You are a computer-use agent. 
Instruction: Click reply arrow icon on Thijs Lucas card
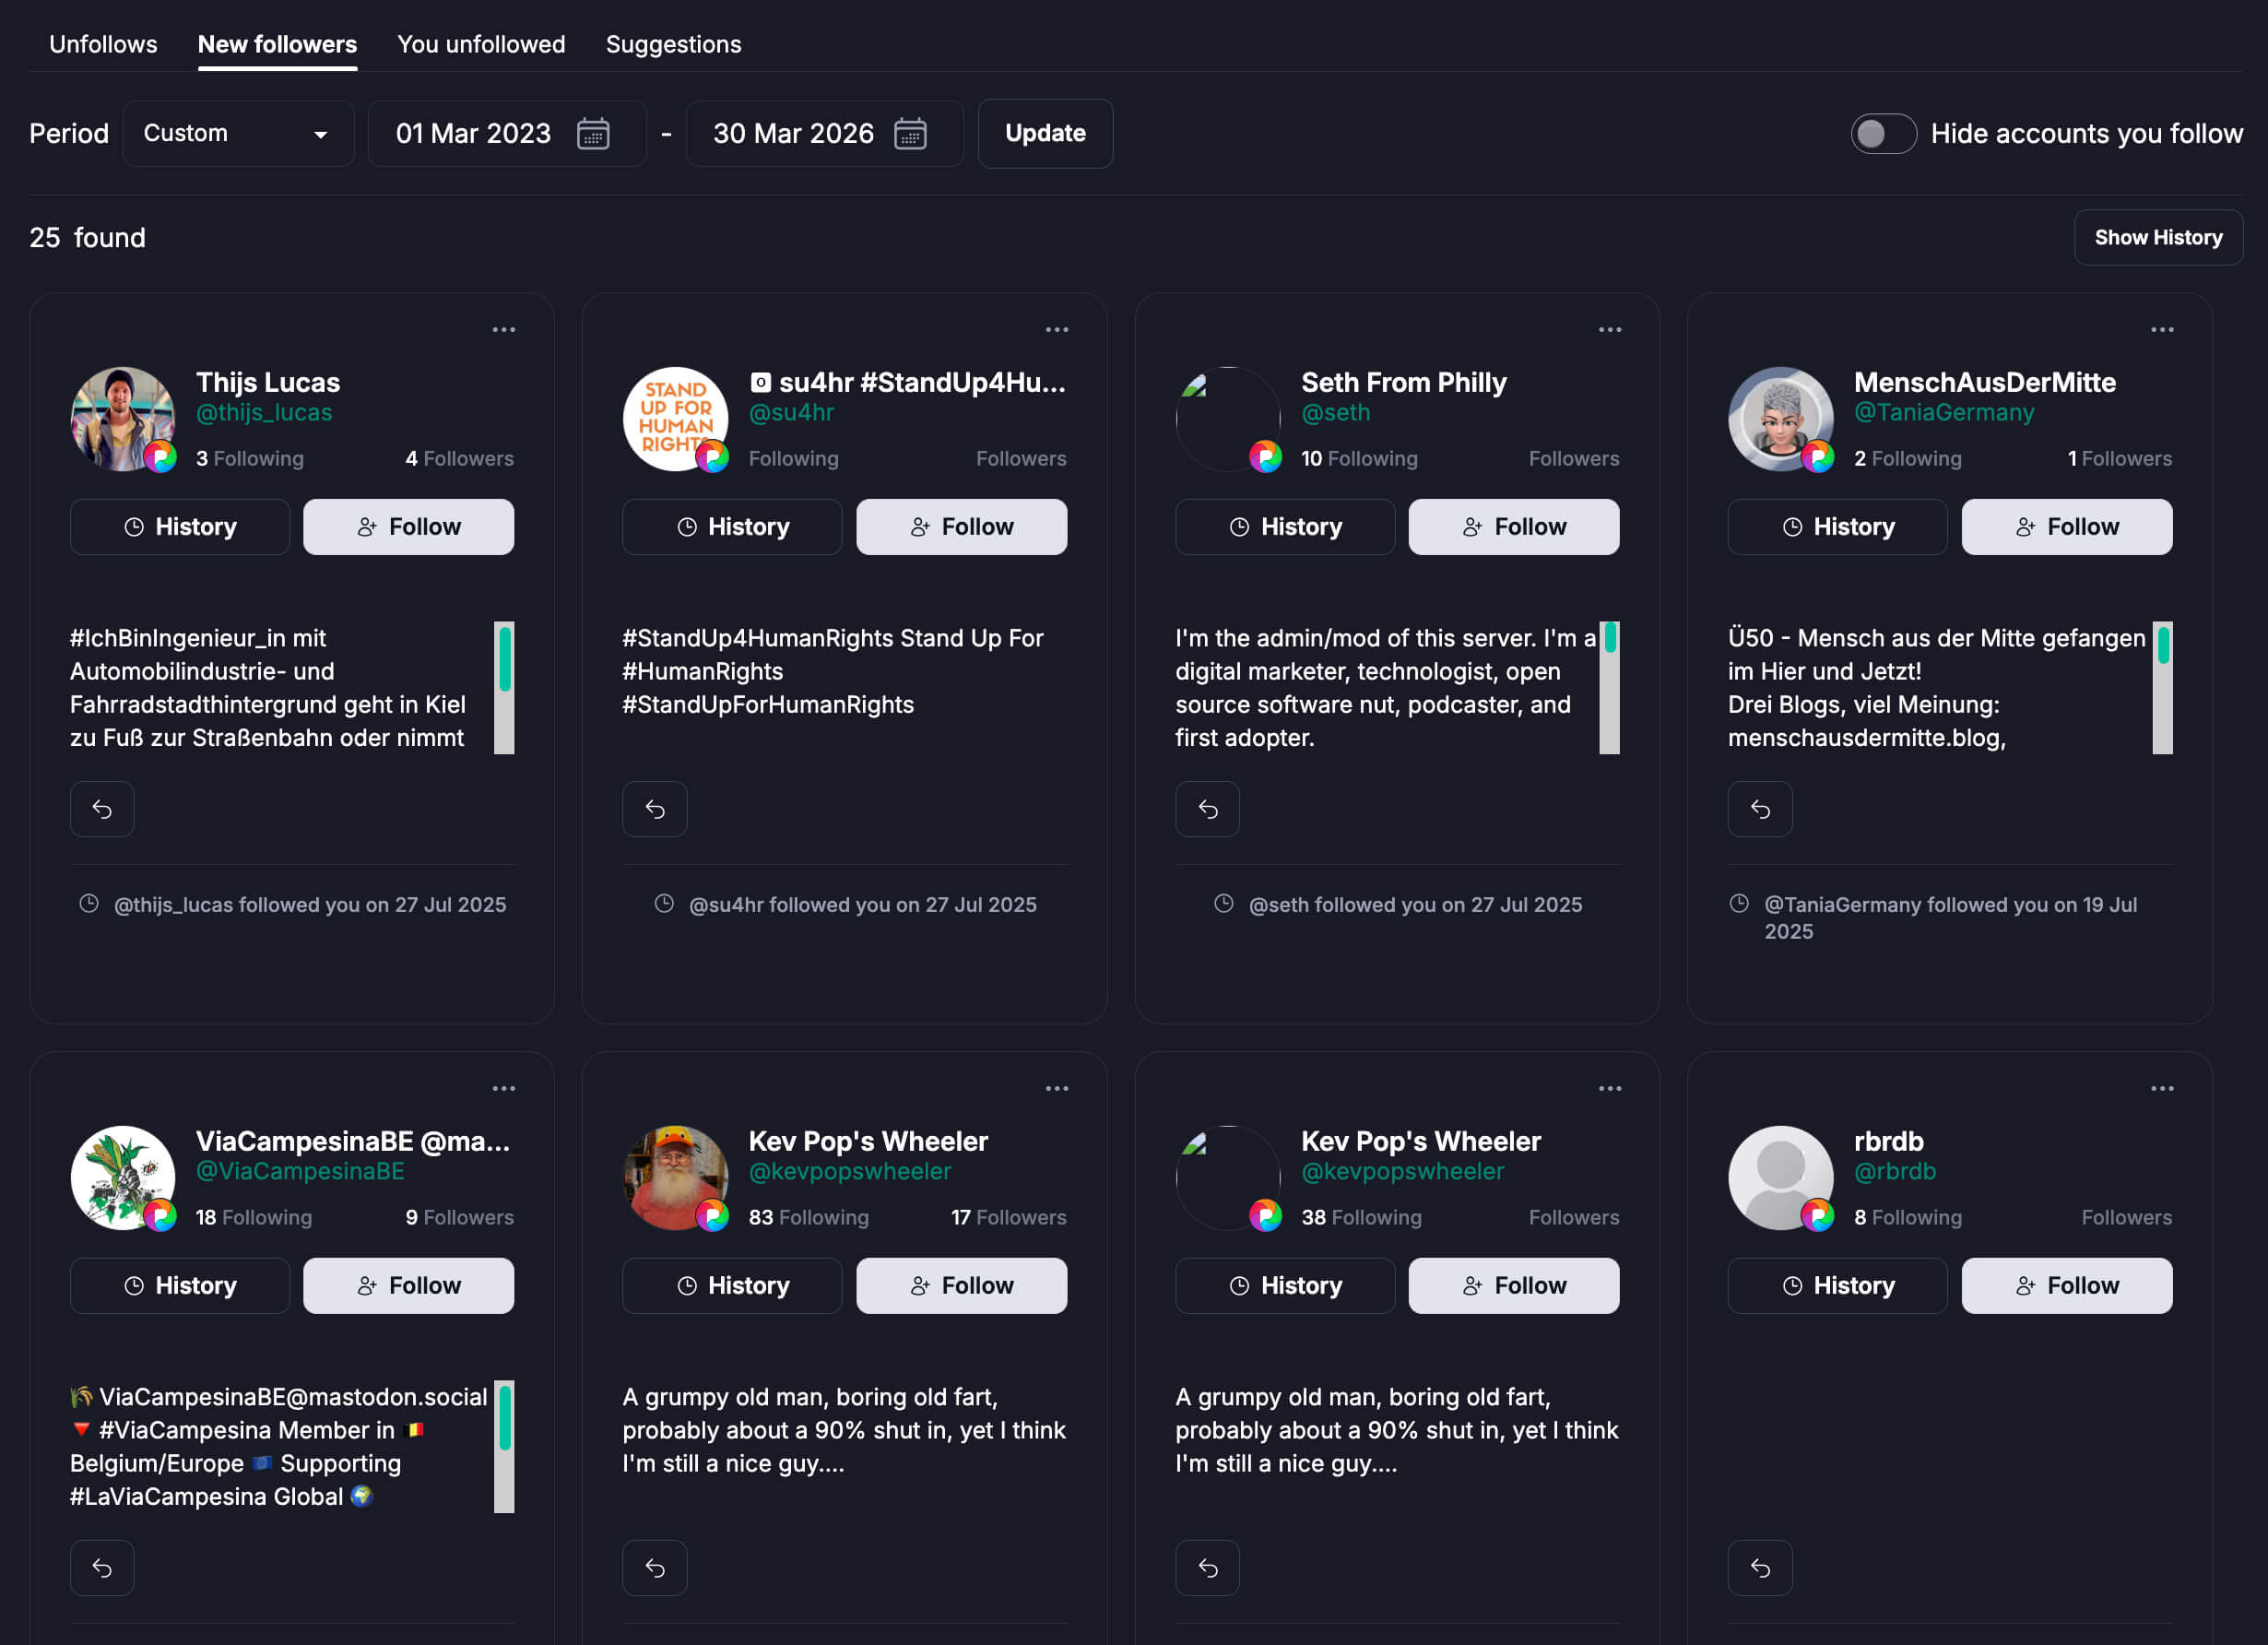point(102,809)
